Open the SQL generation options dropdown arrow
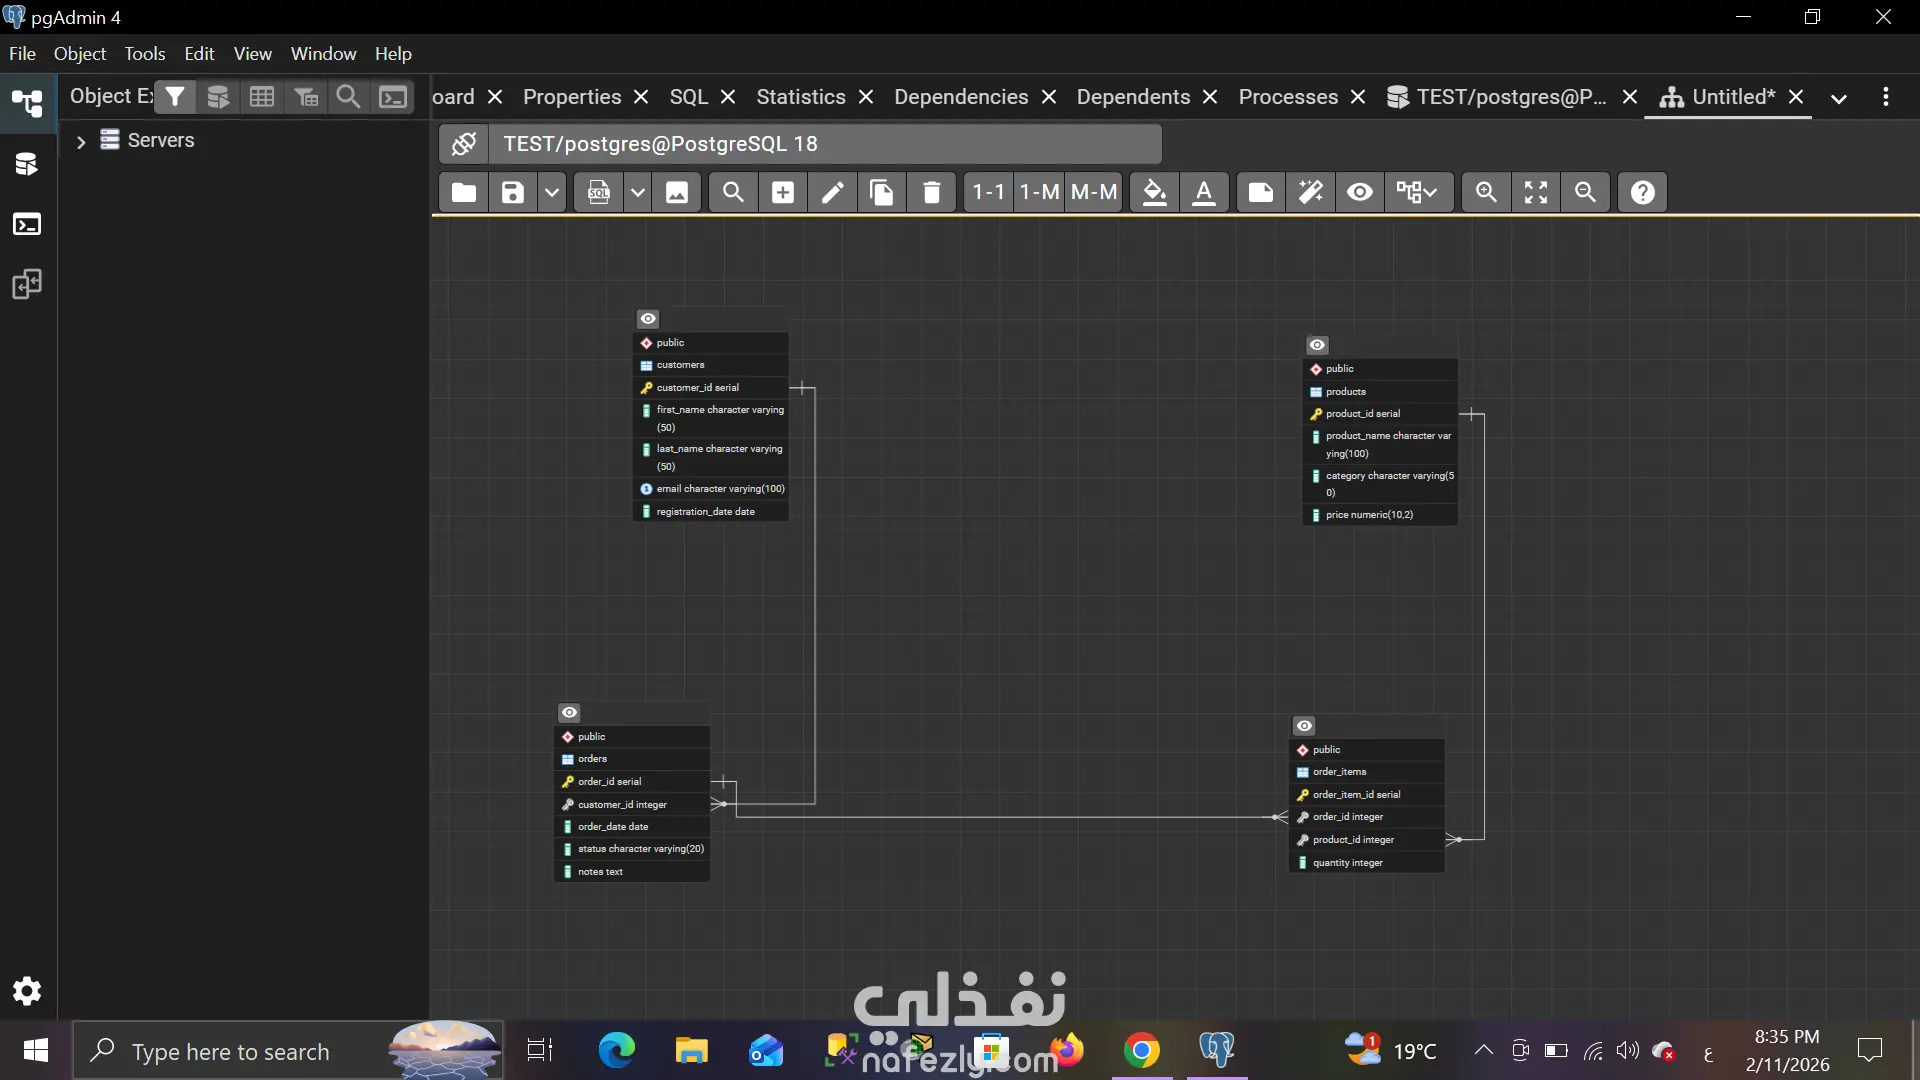The image size is (1920, 1080). pyautogui.click(x=637, y=192)
